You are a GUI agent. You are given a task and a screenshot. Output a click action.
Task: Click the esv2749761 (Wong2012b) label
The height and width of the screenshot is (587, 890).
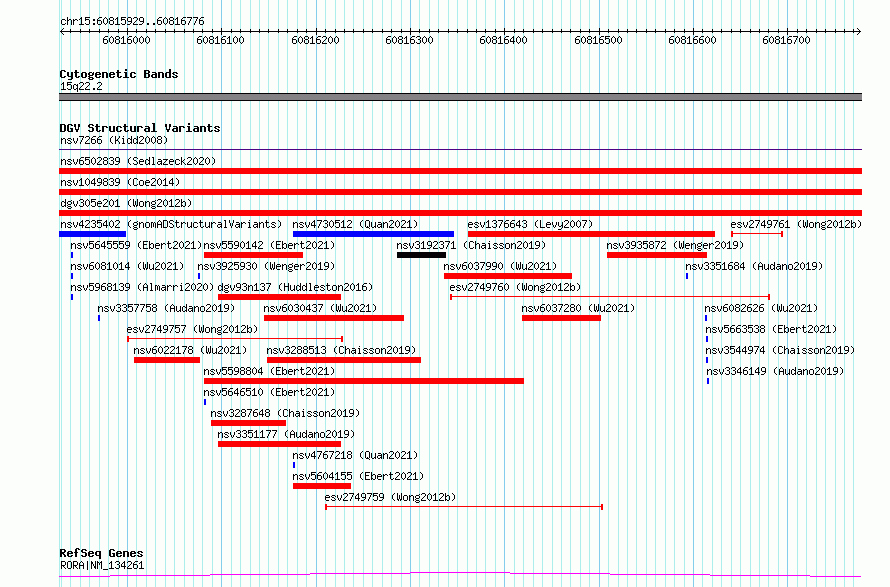point(796,224)
